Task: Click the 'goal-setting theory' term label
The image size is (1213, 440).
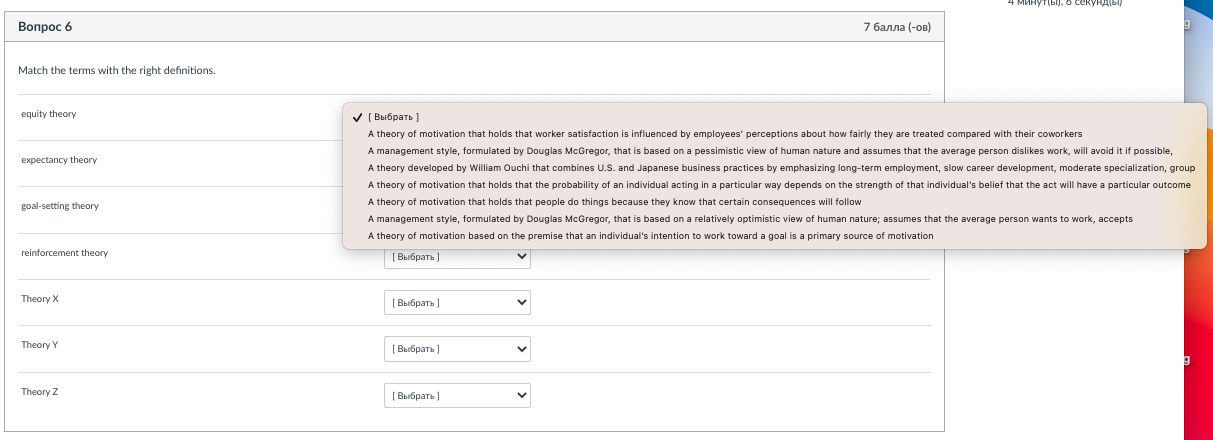Action: 60,206
